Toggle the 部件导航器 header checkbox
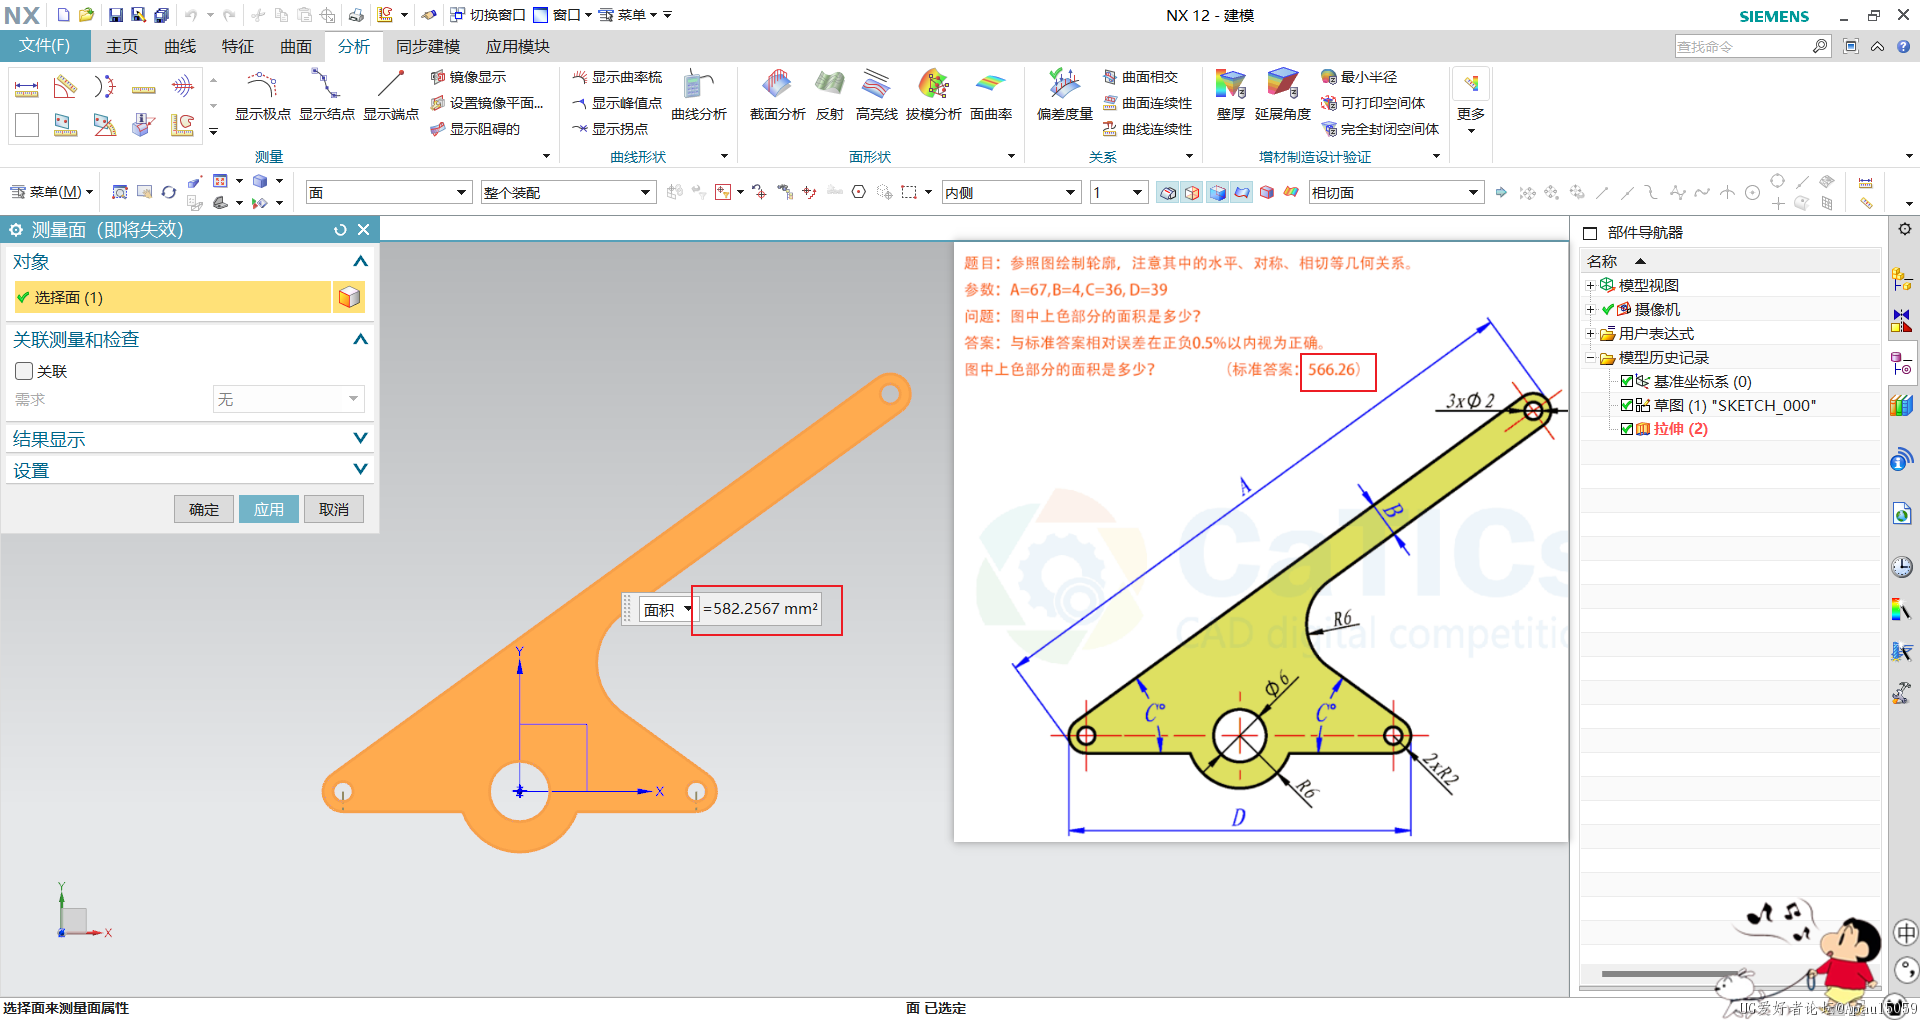 pos(1590,233)
